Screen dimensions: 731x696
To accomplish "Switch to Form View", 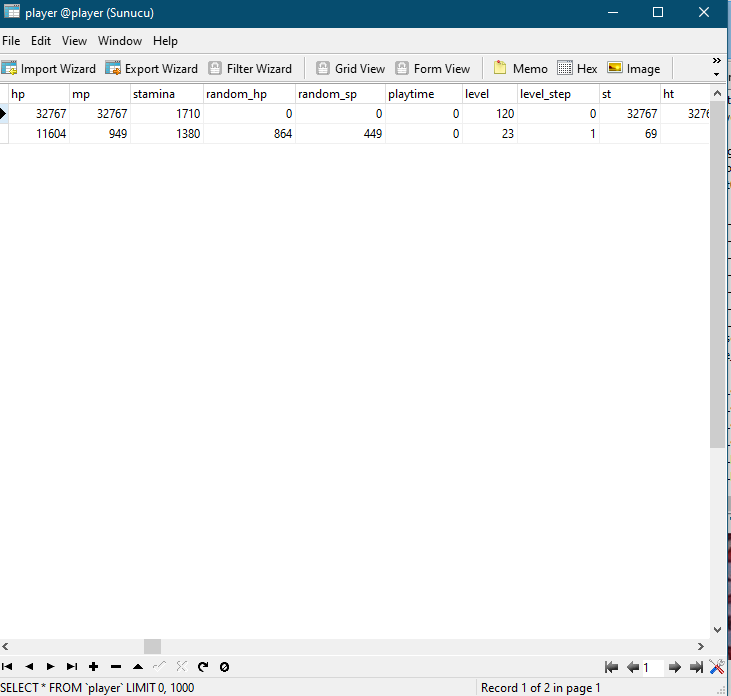I will coord(433,69).
